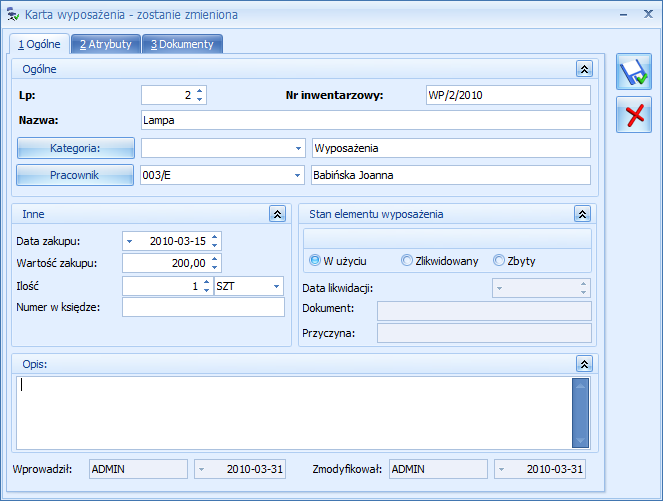
Task: Click inside the Opis text area
Action: click(x=294, y=413)
